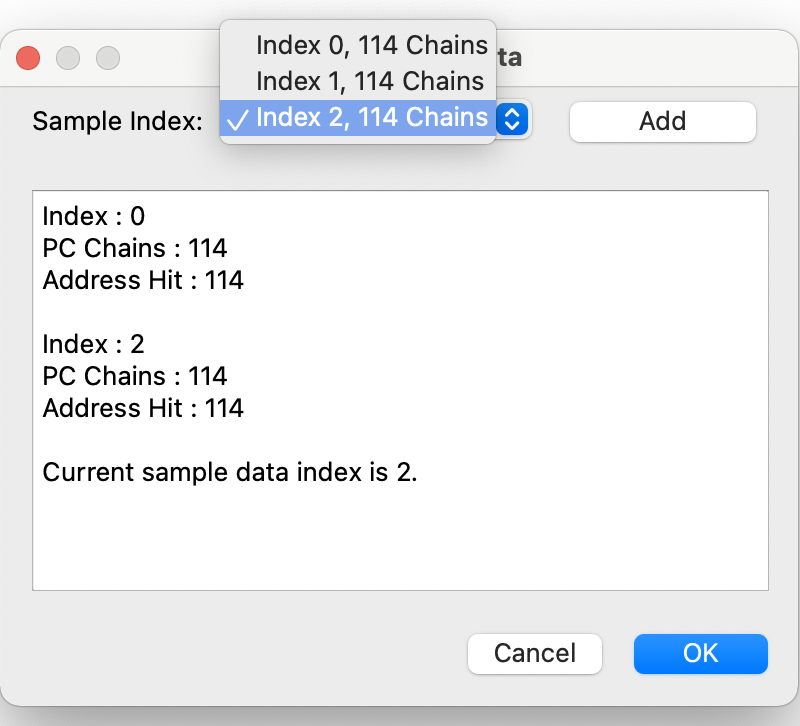Click the "Sample Index:" label
This screenshot has width=800, height=726.
pos(118,122)
